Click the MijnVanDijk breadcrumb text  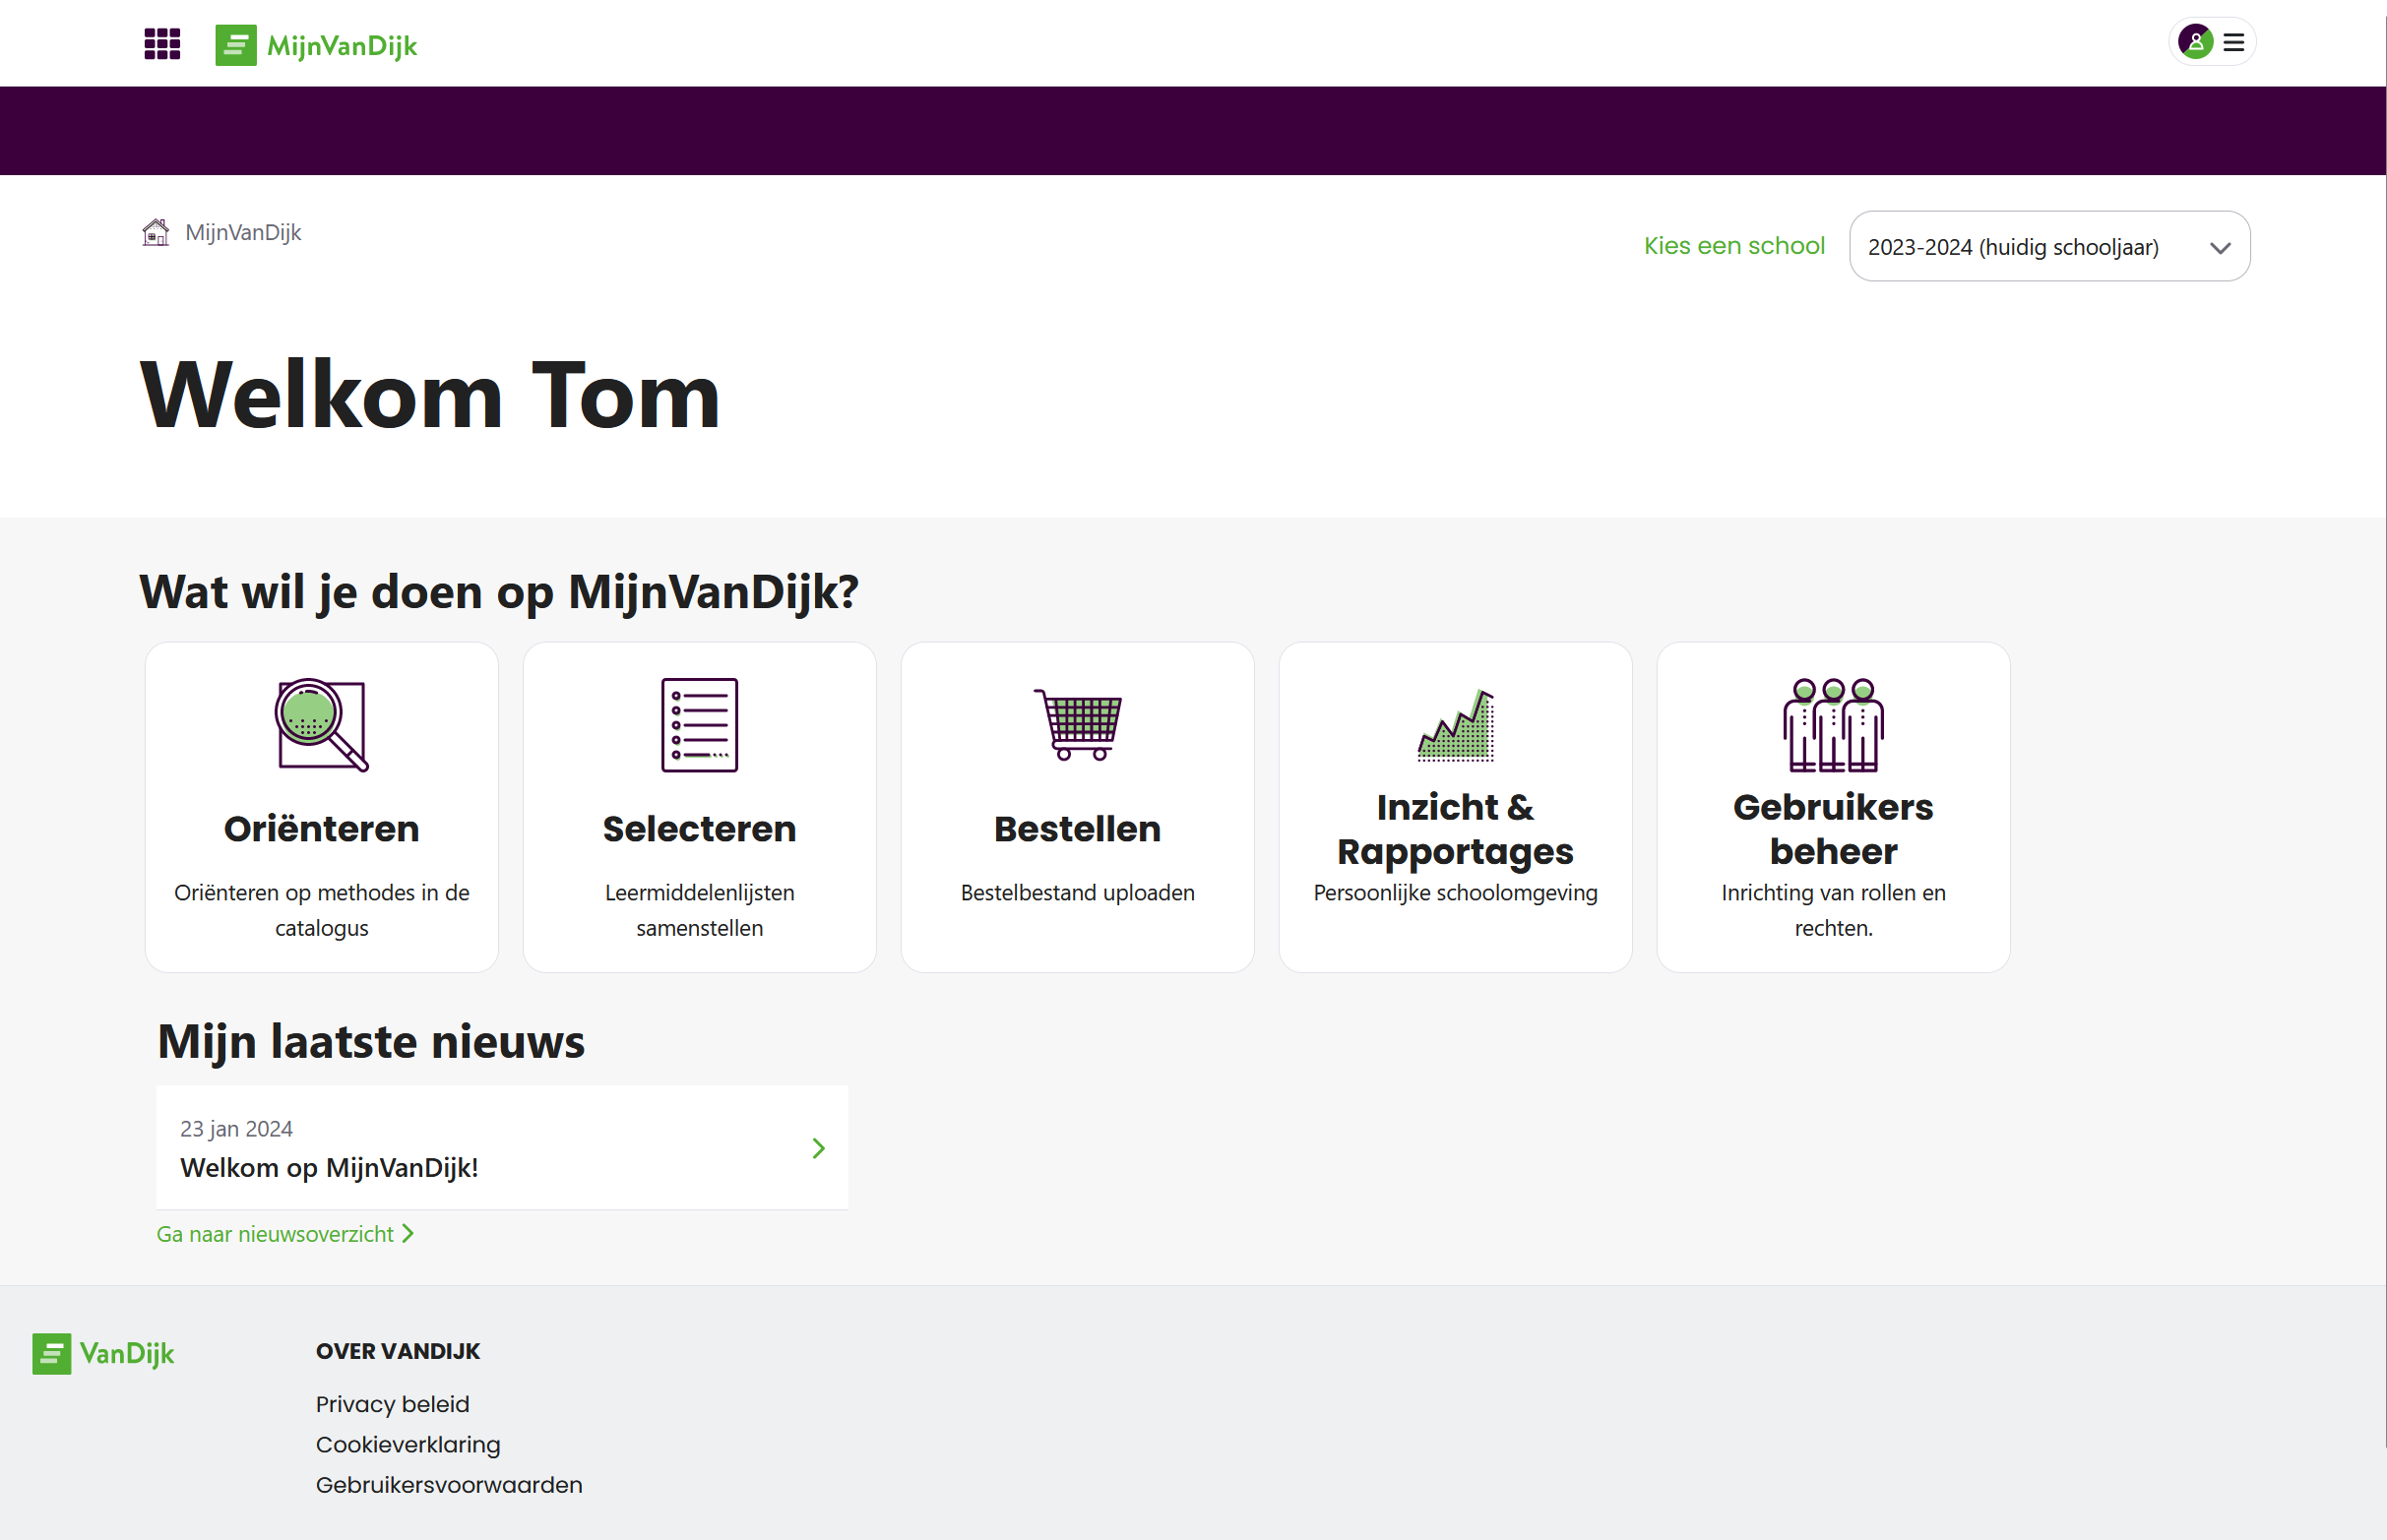click(x=243, y=233)
